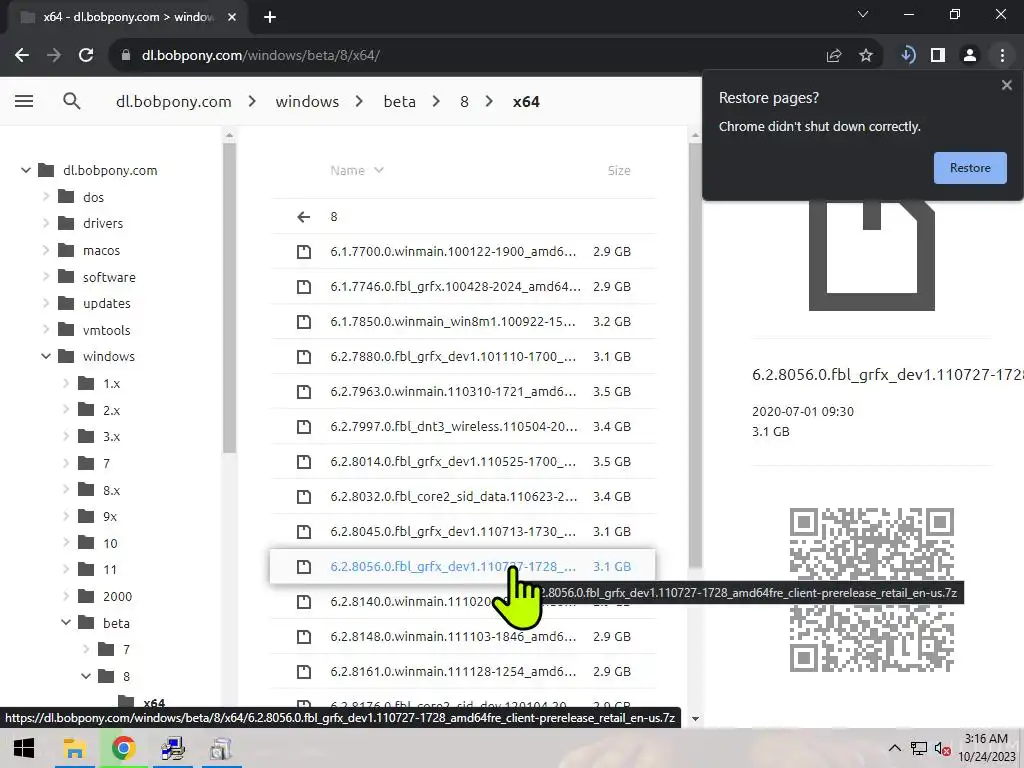Click the sidebar tree scrollbar

point(229,297)
